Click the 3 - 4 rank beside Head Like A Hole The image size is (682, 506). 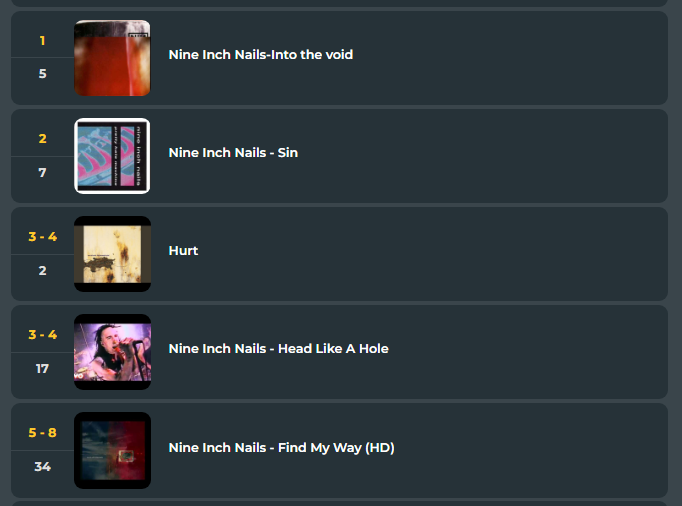tap(42, 335)
